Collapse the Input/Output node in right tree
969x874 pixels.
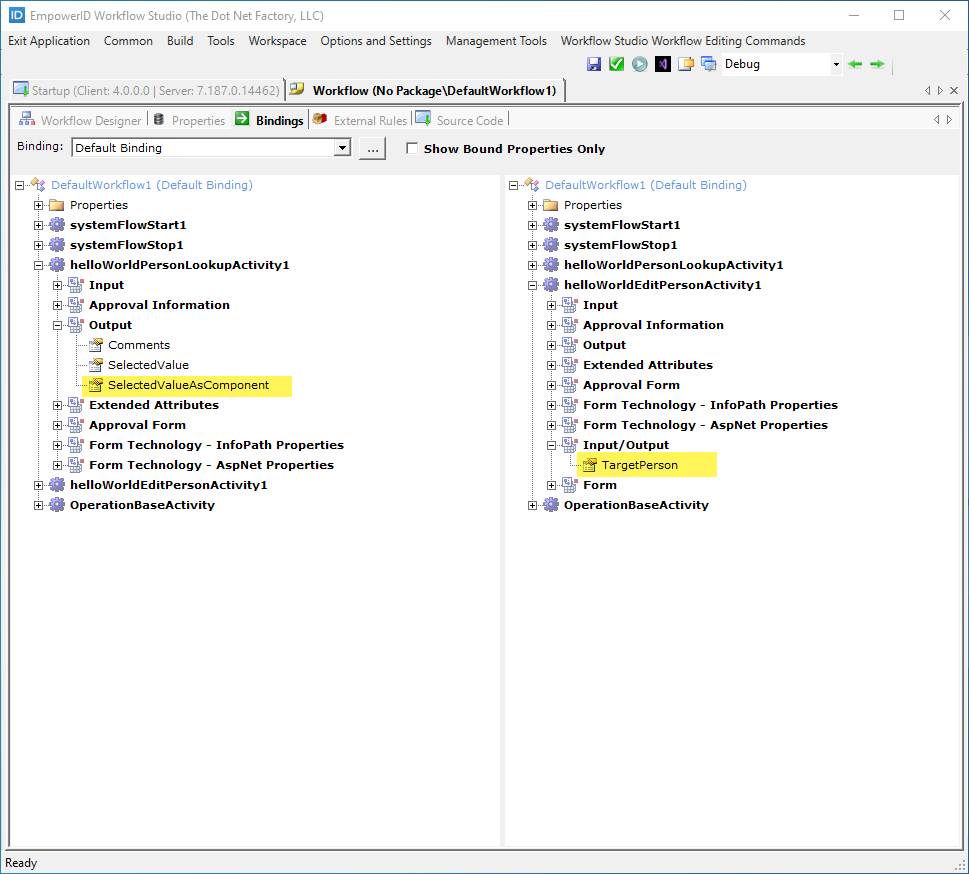click(552, 445)
